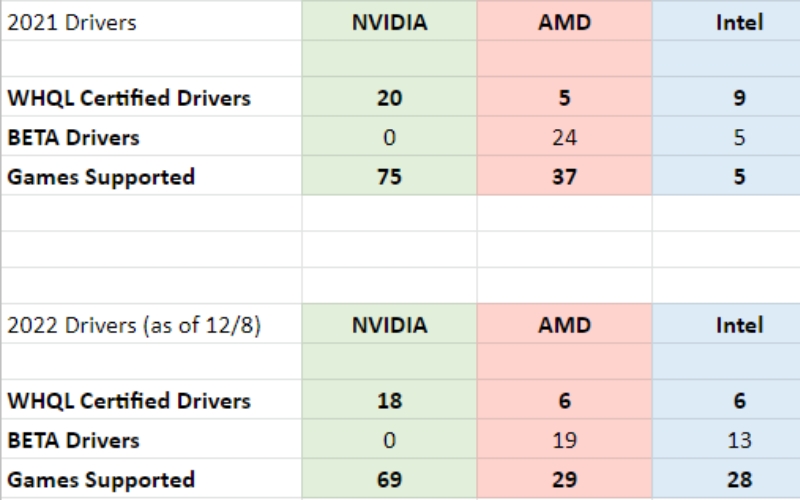The height and width of the screenshot is (500, 800).
Task: Click the NVIDIA header in the 2021 table
Action: pyautogui.click(x=389, y=22)
